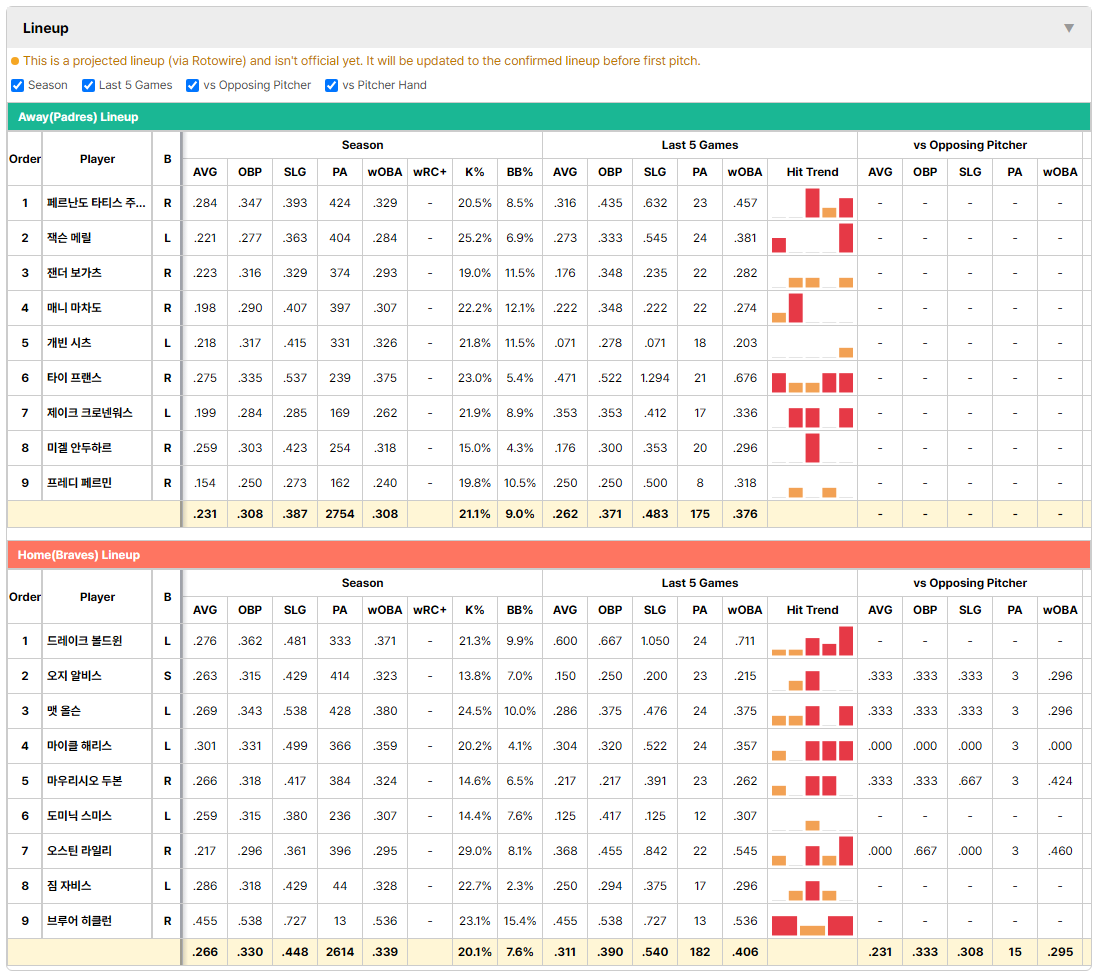Click the K% column header in Braves table

[475, 610]
